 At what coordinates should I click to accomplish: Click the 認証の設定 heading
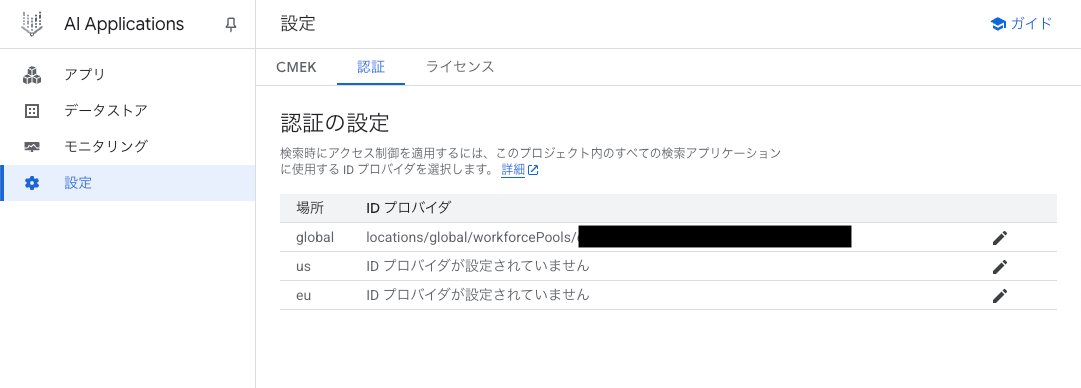(336, 123)
